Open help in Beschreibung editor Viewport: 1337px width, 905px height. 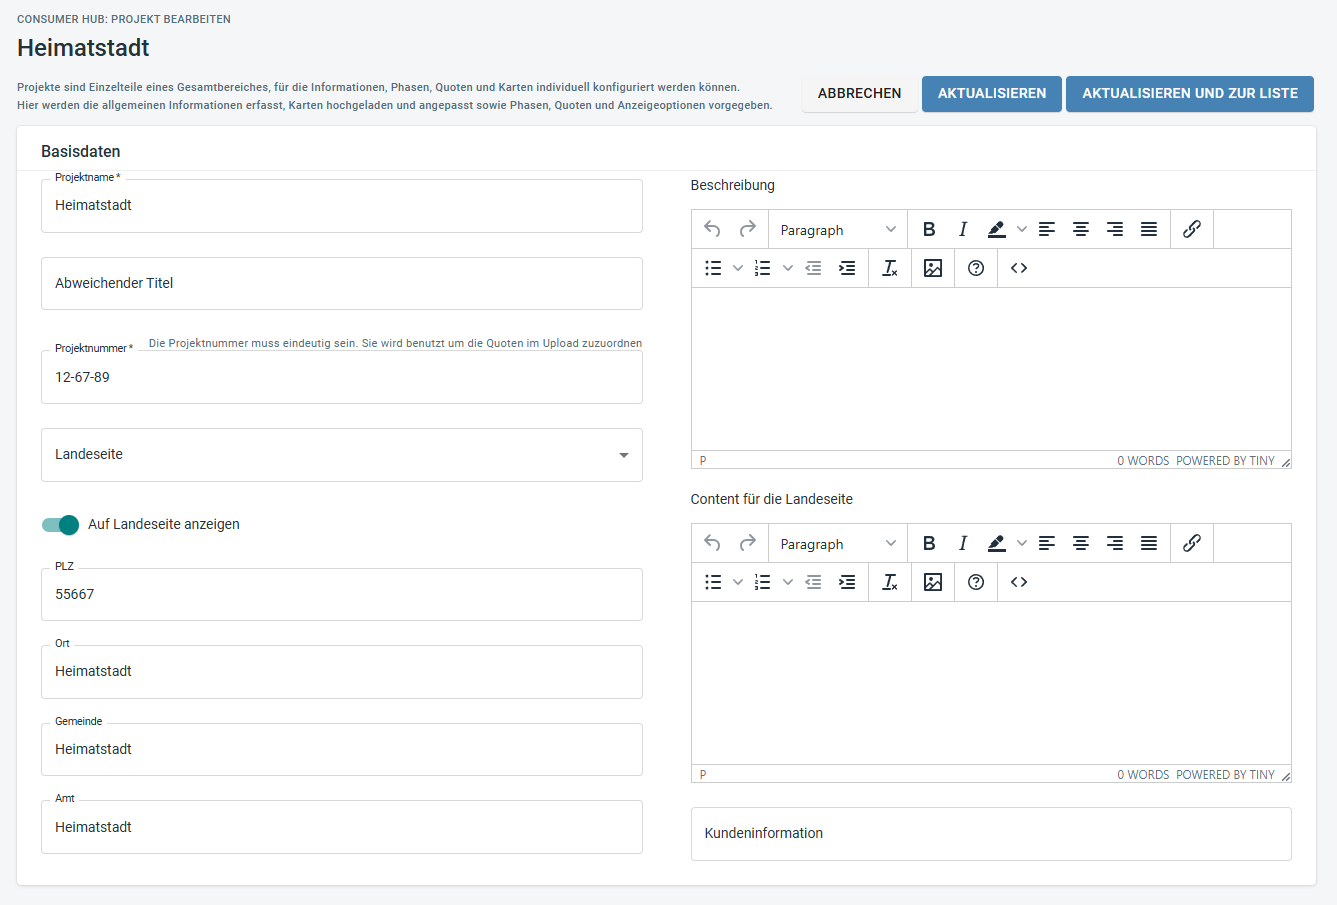click(x=976, y=268)
